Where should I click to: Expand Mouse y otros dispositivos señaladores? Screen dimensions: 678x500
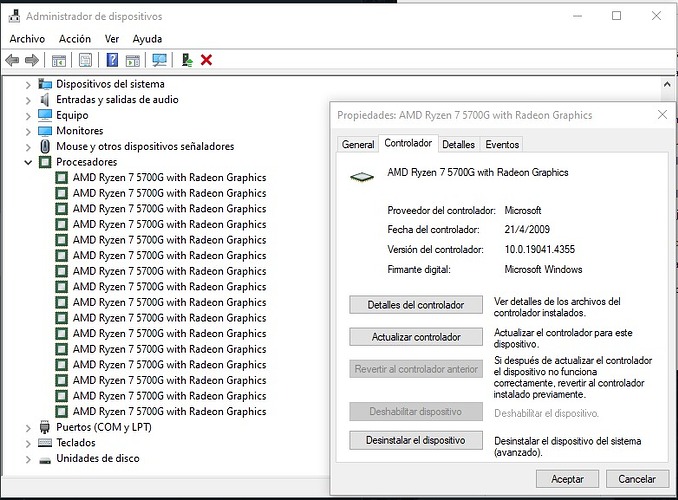tap(28, 147)
